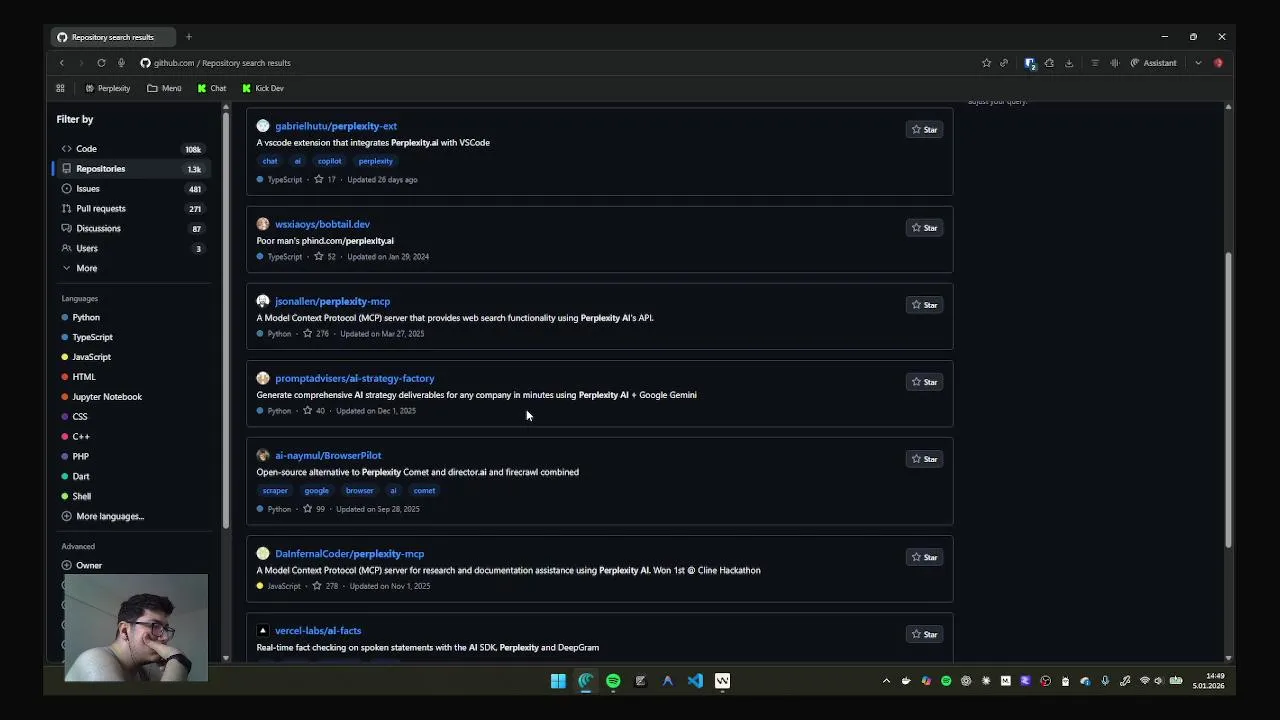Click the 'google' topic tag

(316, 491)
